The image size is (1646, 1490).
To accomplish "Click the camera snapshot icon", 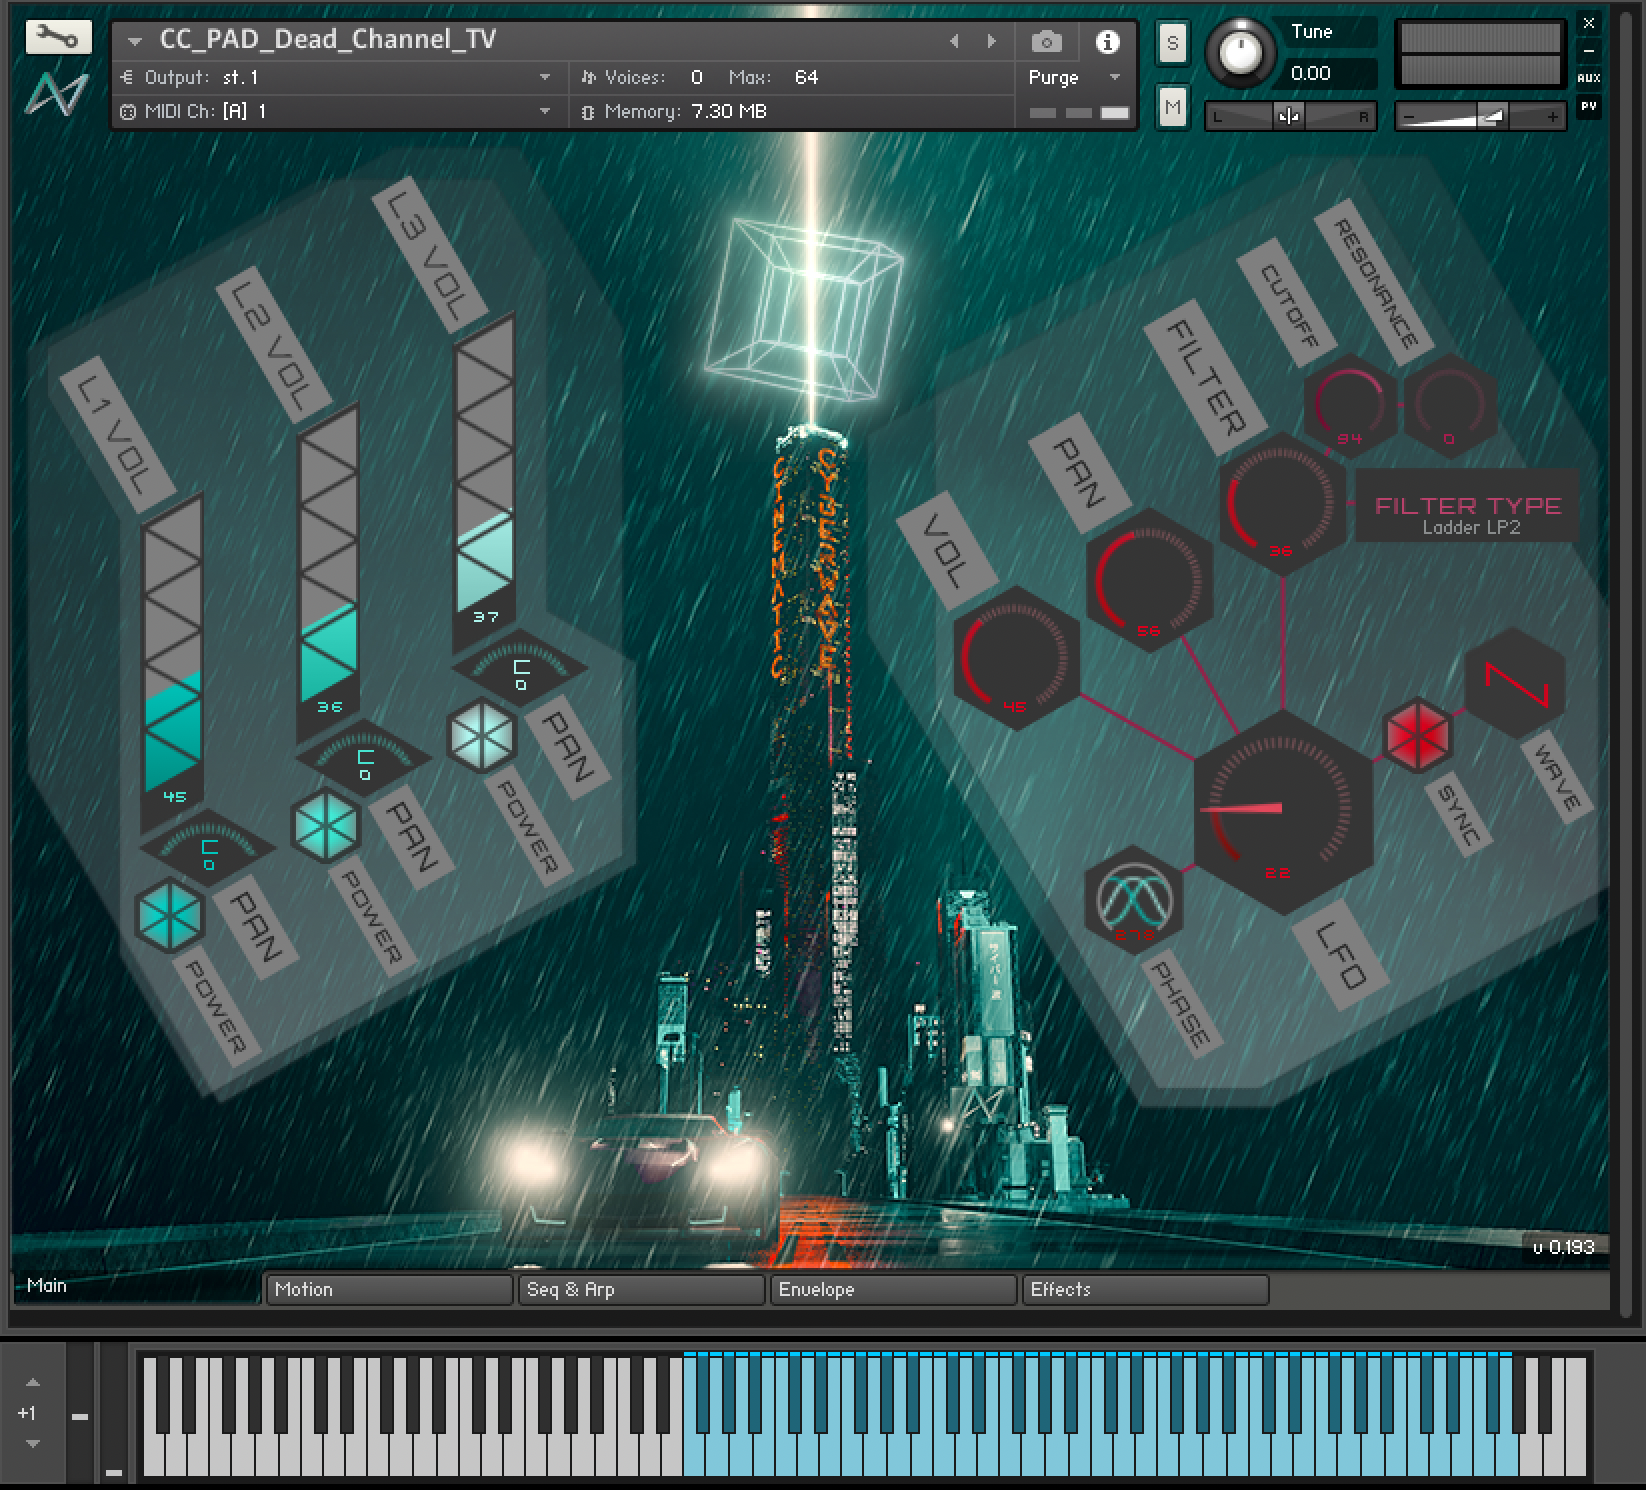I will coord(1046,41).
